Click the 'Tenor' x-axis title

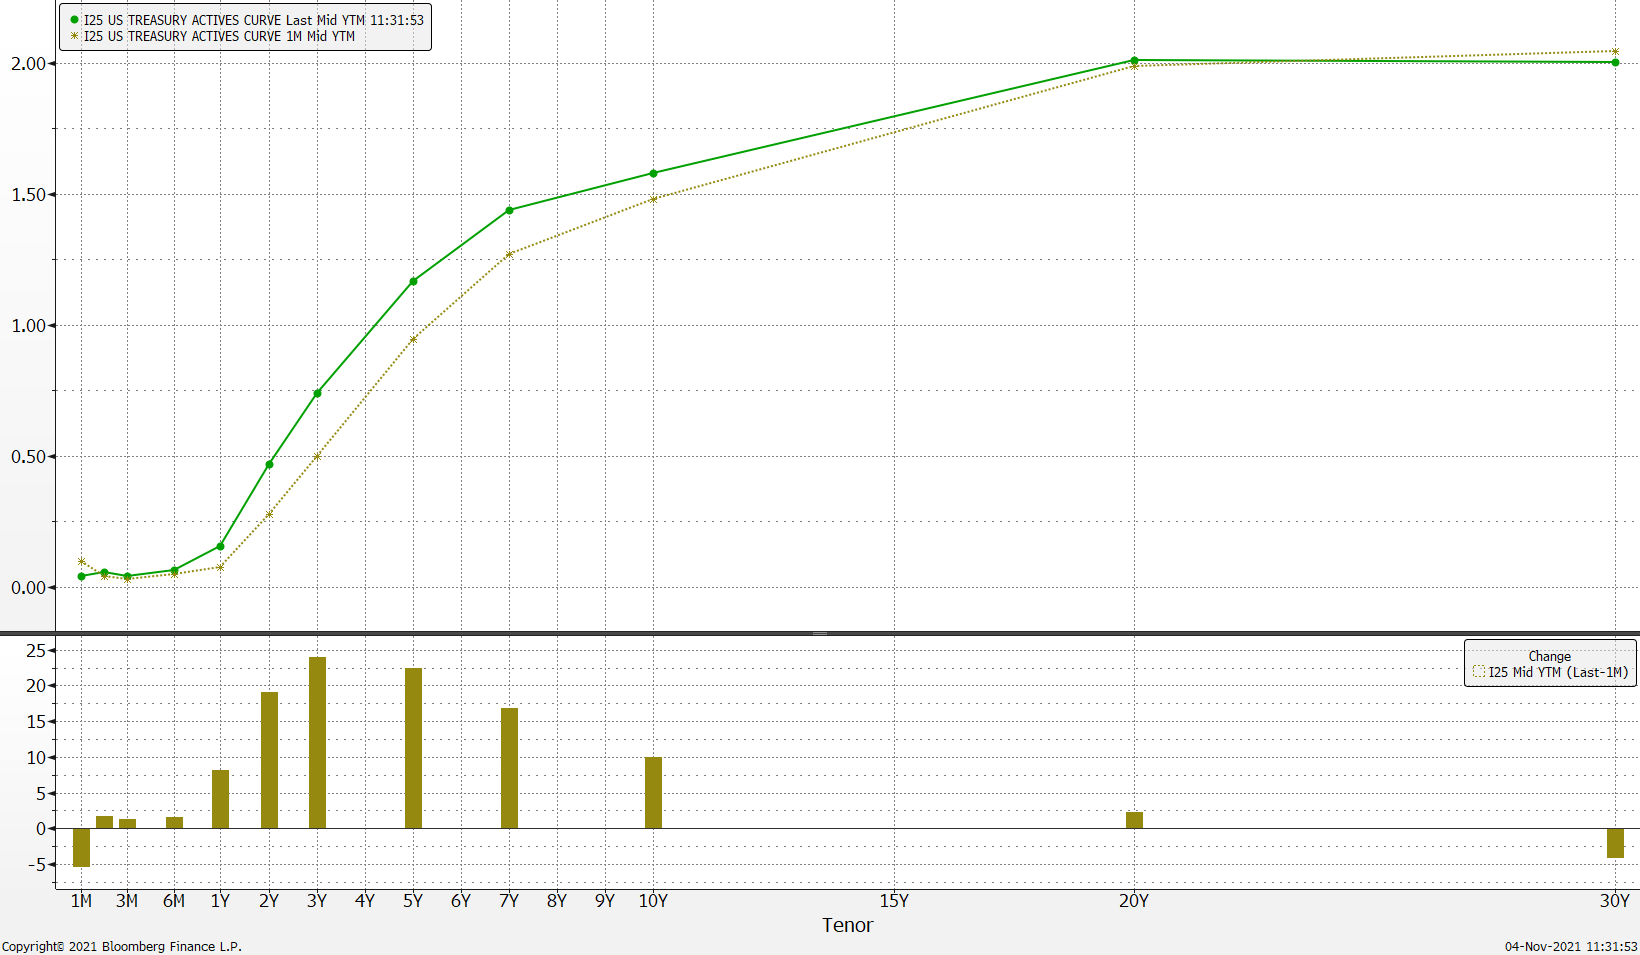point(847,925)
